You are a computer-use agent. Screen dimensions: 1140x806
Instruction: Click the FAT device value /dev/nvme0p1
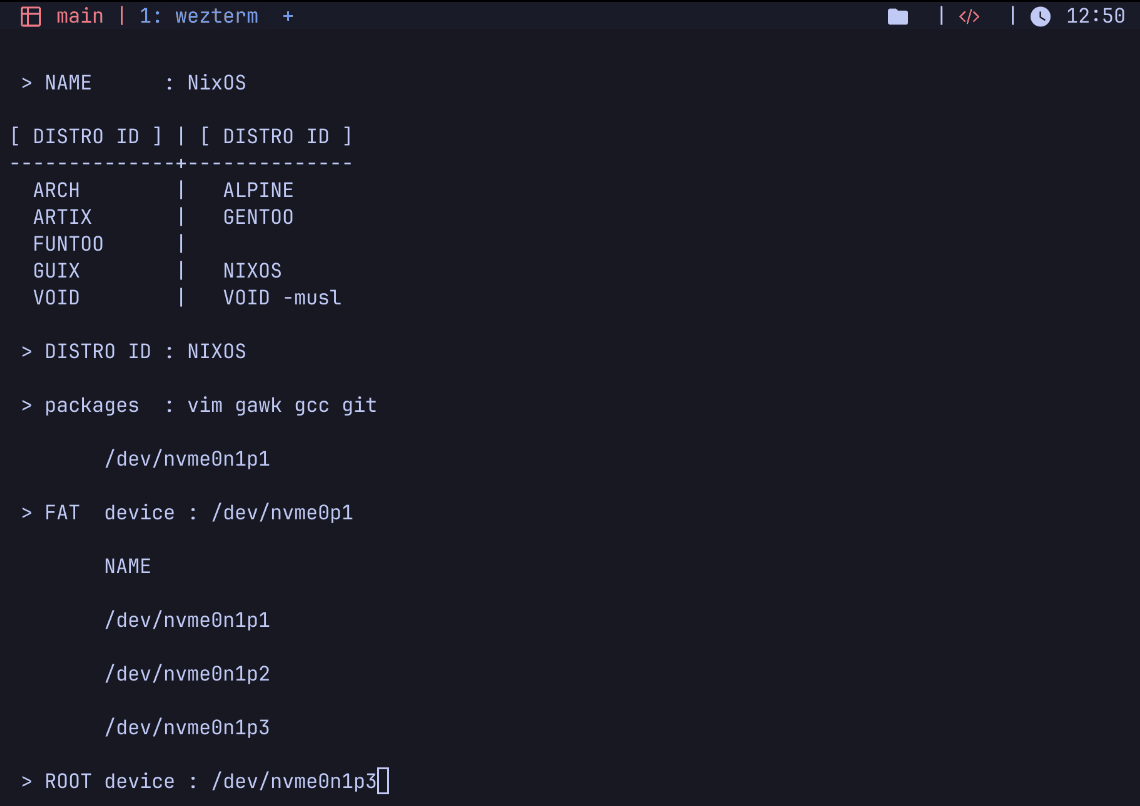[282, 513]
